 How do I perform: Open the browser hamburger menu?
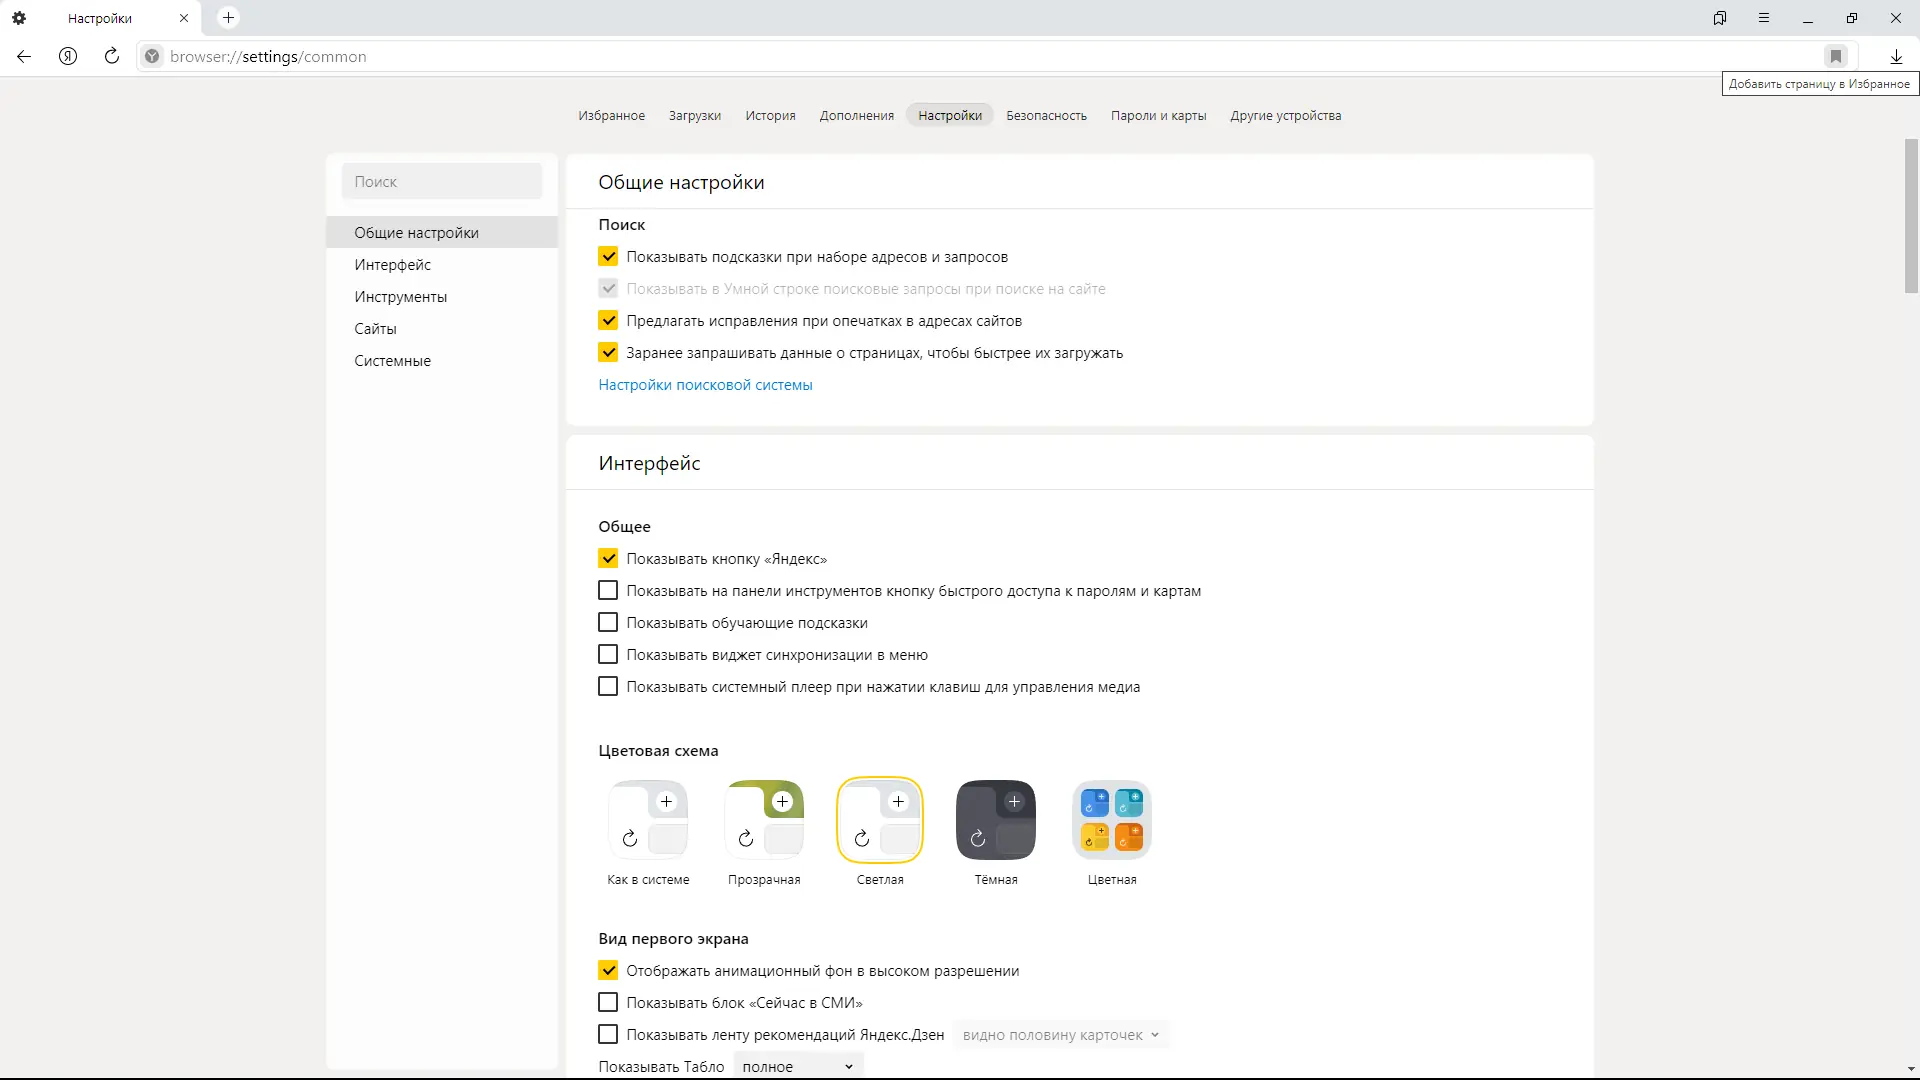[1764, 18]
